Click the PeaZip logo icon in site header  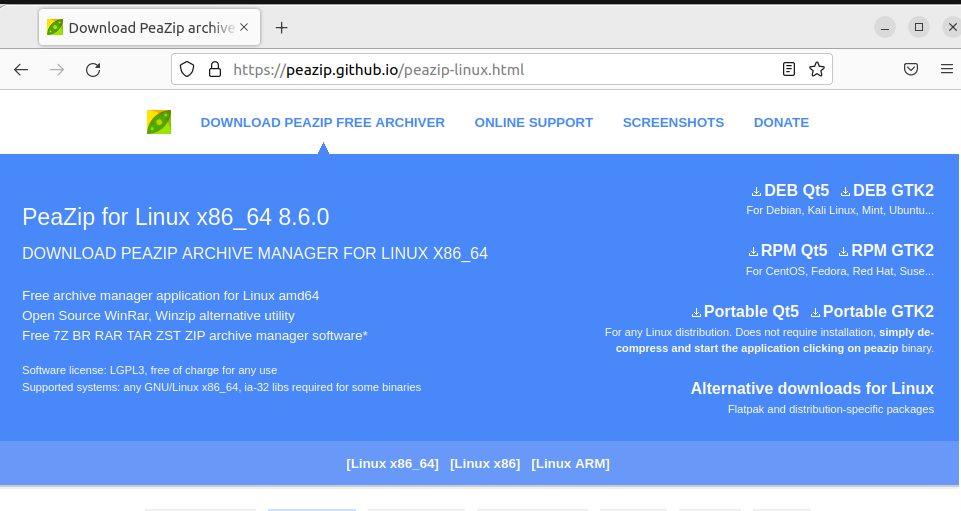tap(159, 123)
